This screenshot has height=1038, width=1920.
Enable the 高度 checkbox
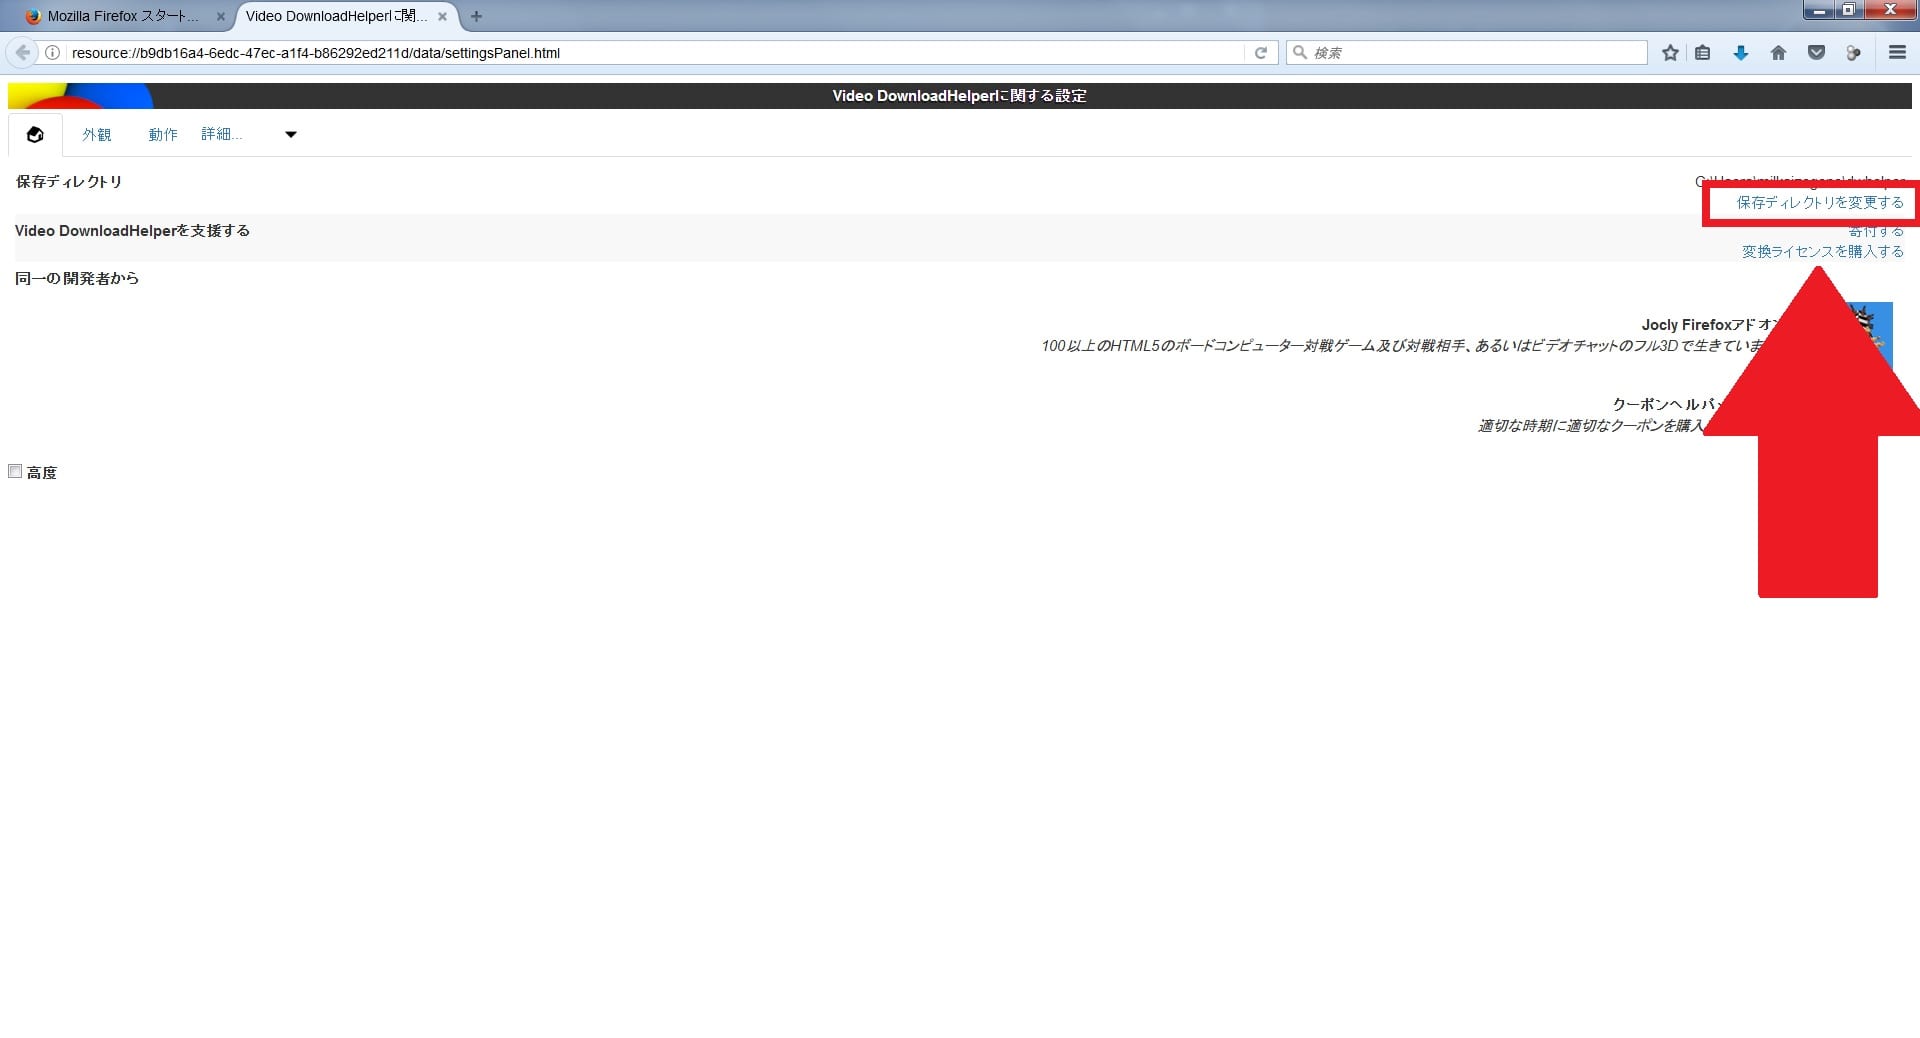coord(15,471)
